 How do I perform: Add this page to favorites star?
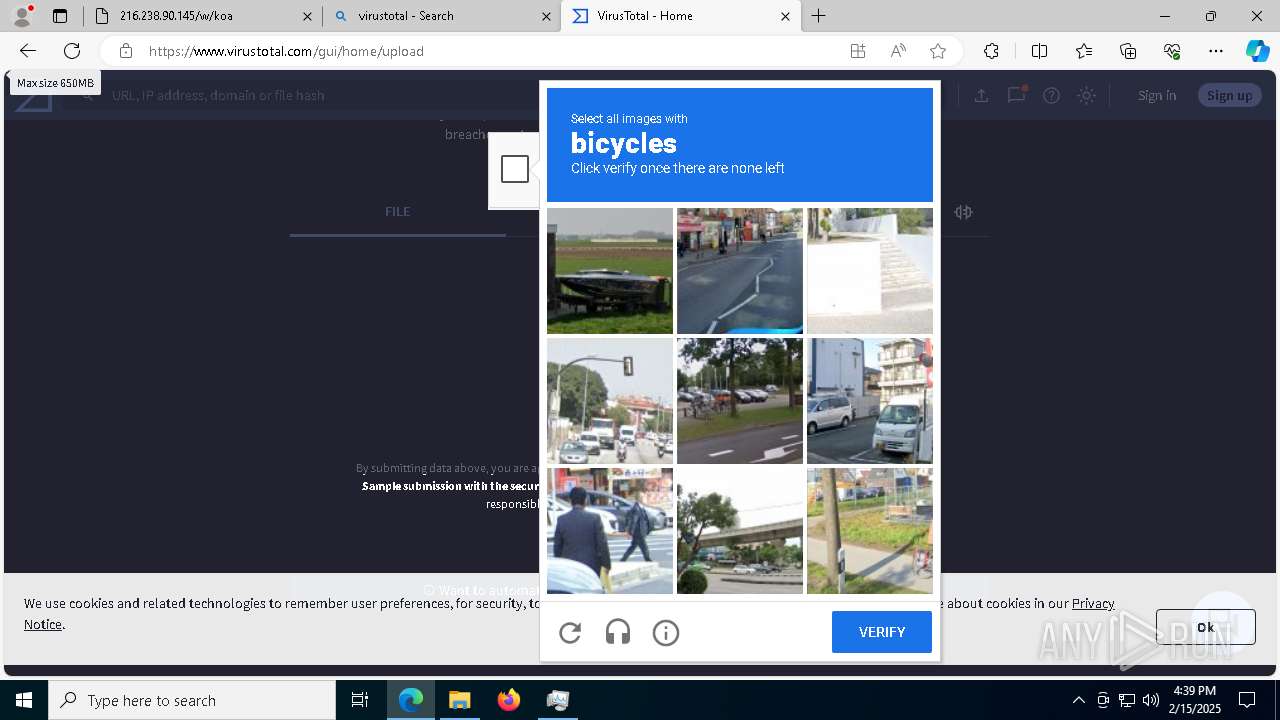click(938, 51)
